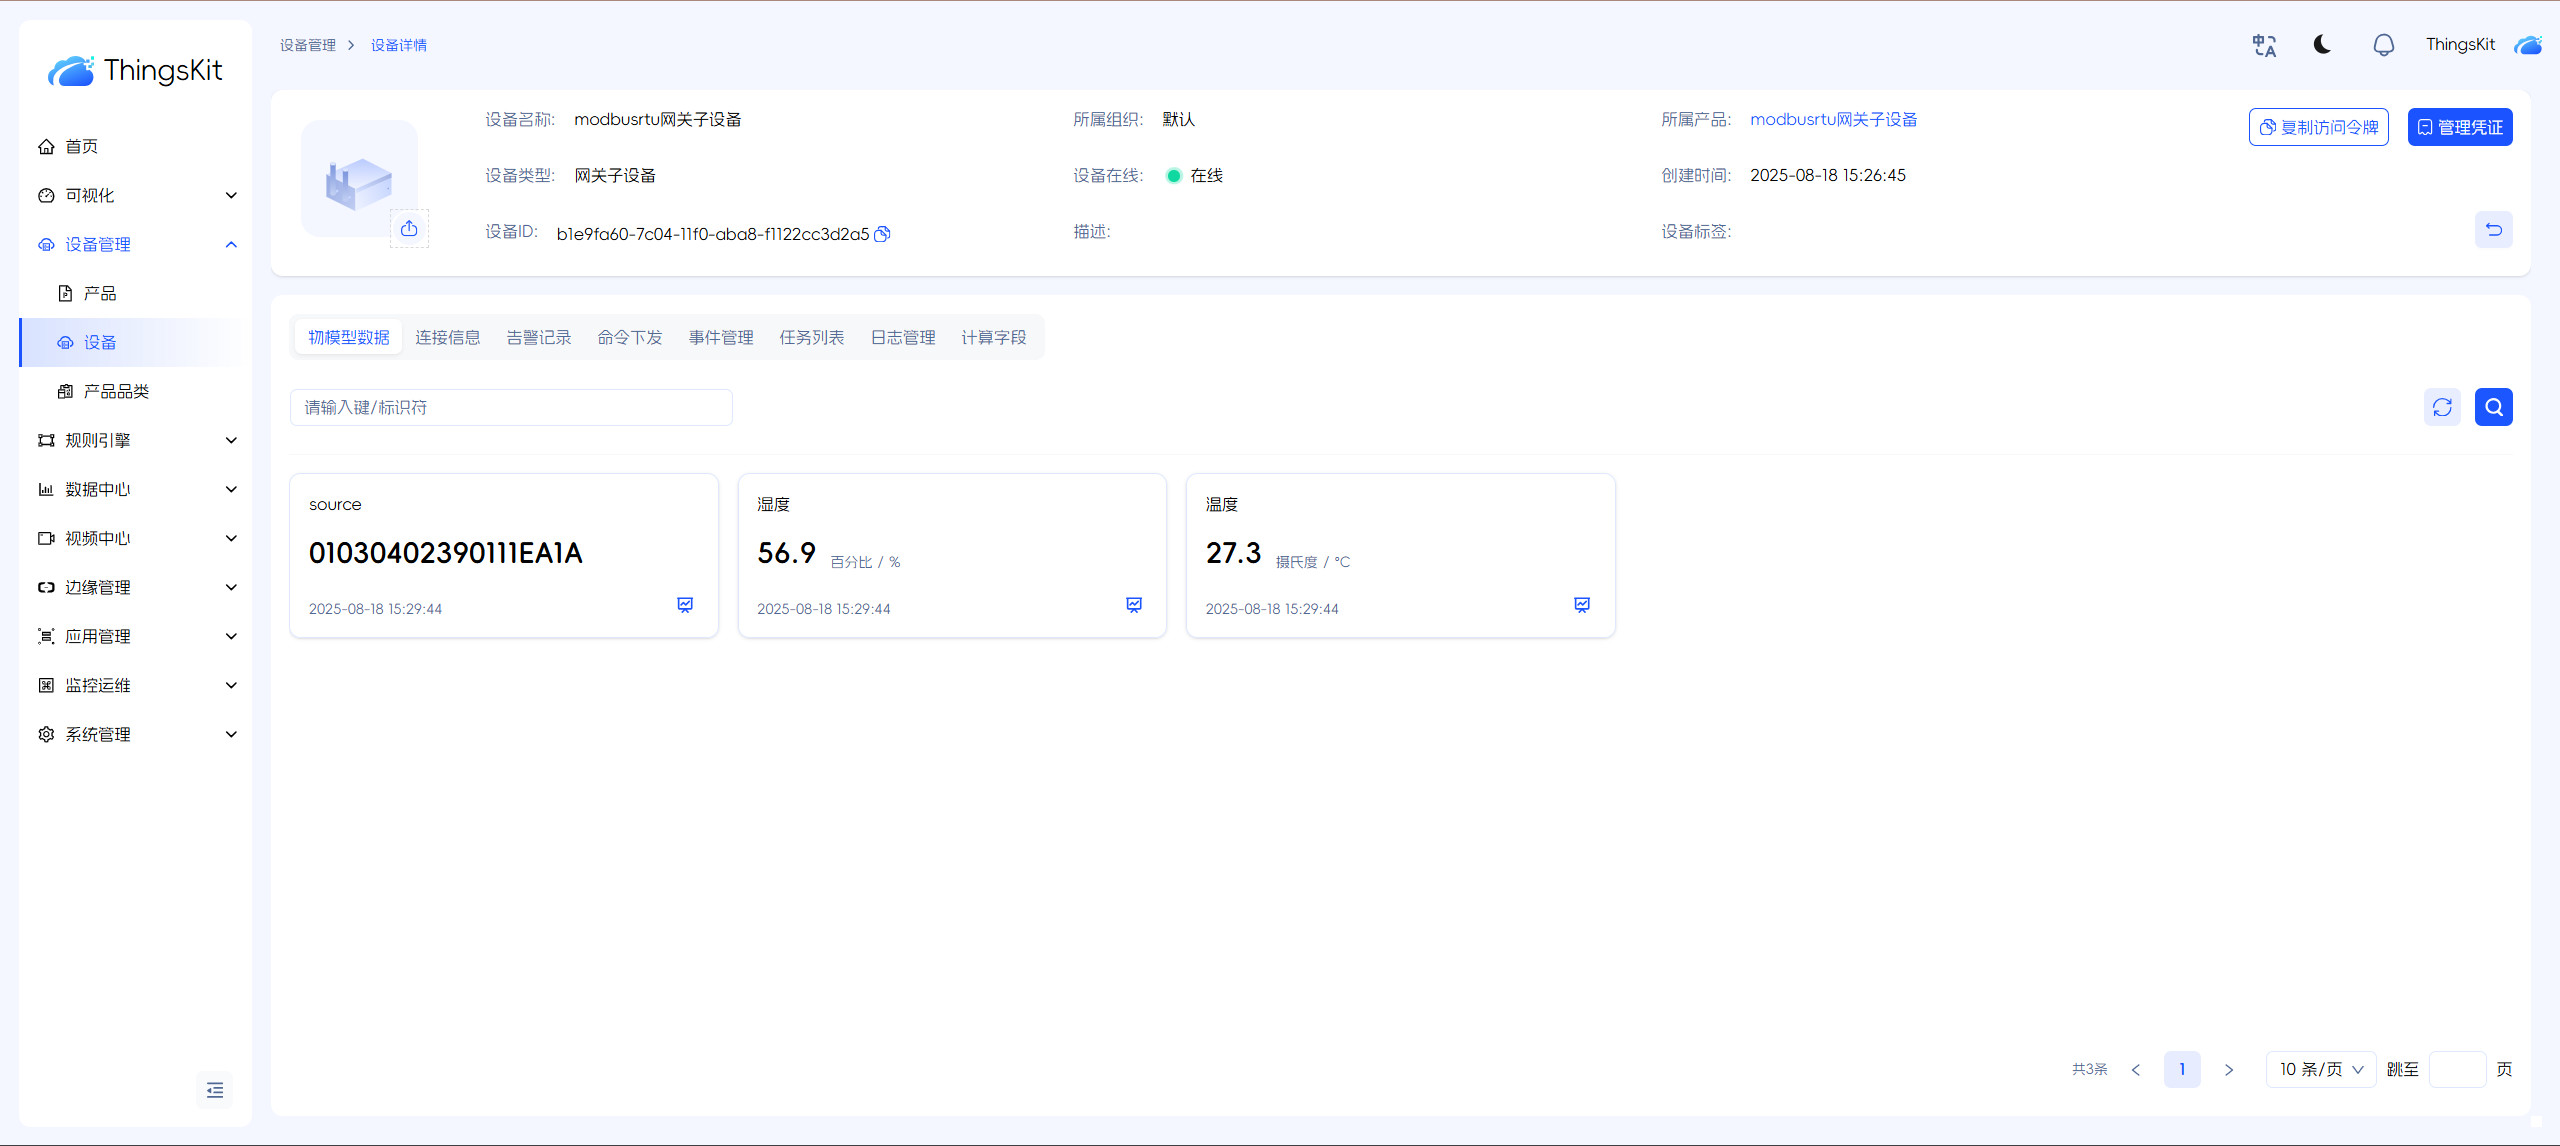Viewport: 2560px width, 1146px height.
Task: Expand 数据中心 menu
Action: click(135, 489)
